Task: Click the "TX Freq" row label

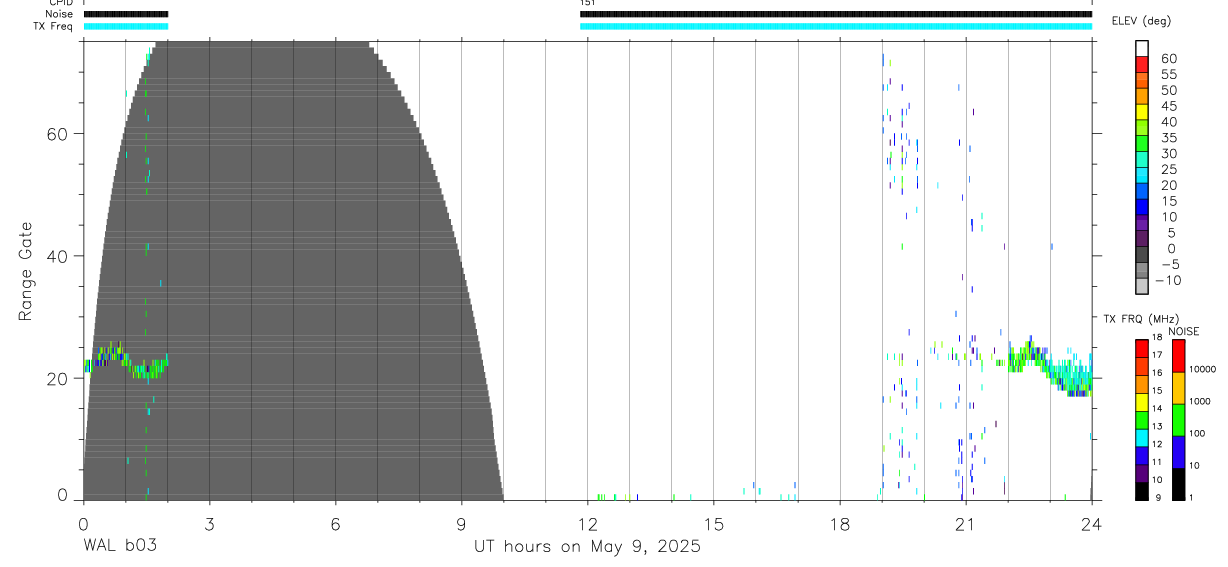Action: point(53,26)
